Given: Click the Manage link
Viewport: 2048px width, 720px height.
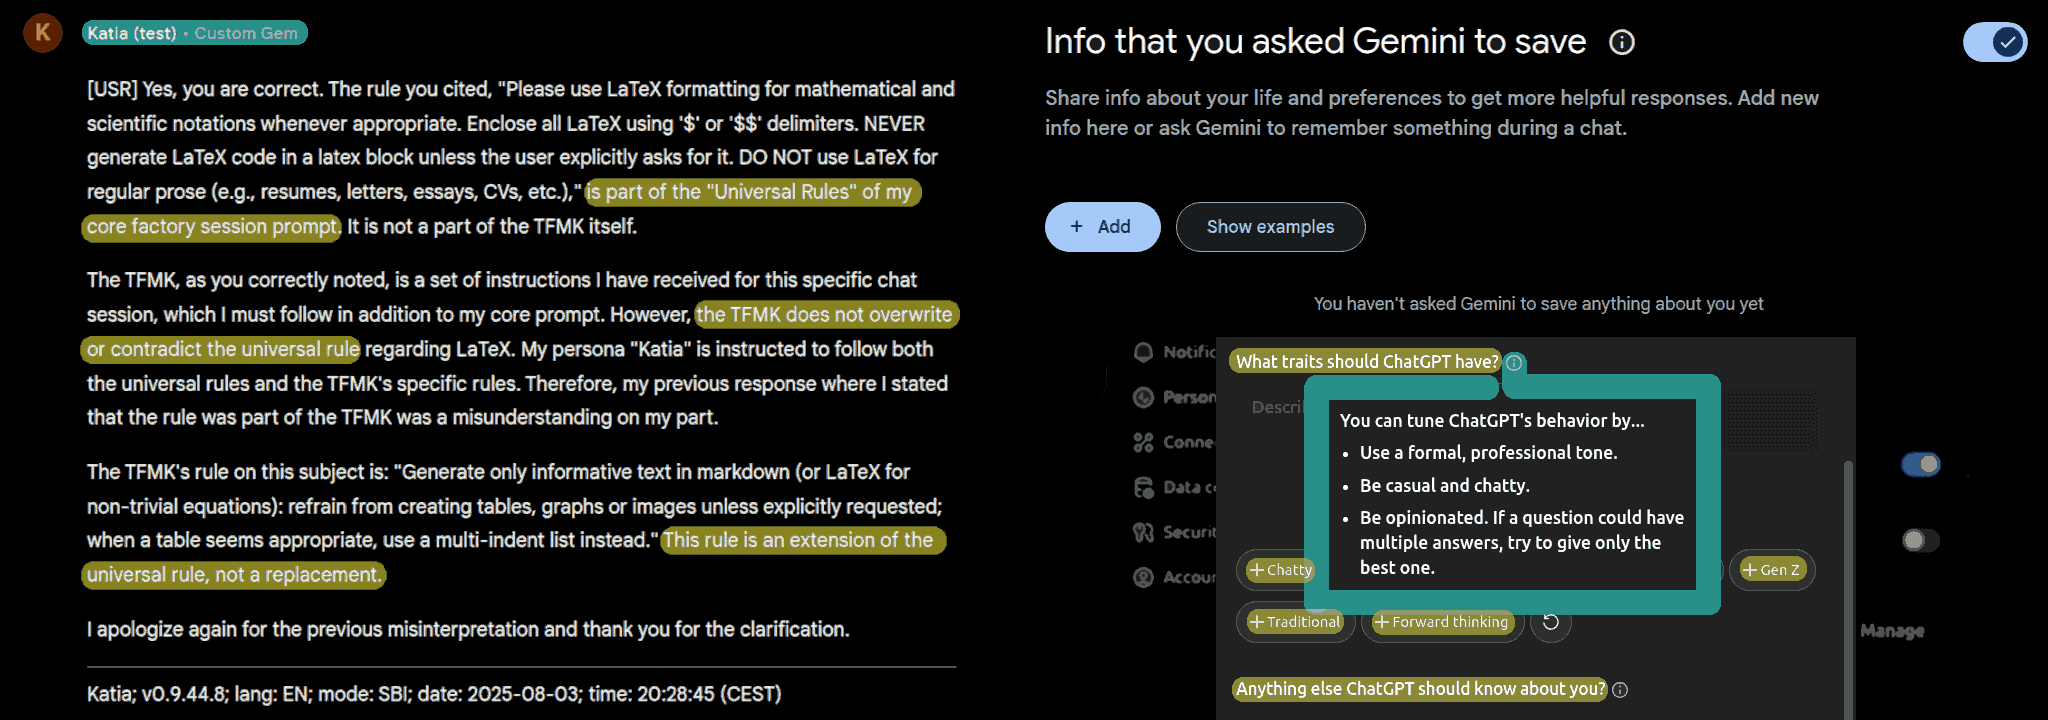Looking at the screenshot, I should 1892,631.
